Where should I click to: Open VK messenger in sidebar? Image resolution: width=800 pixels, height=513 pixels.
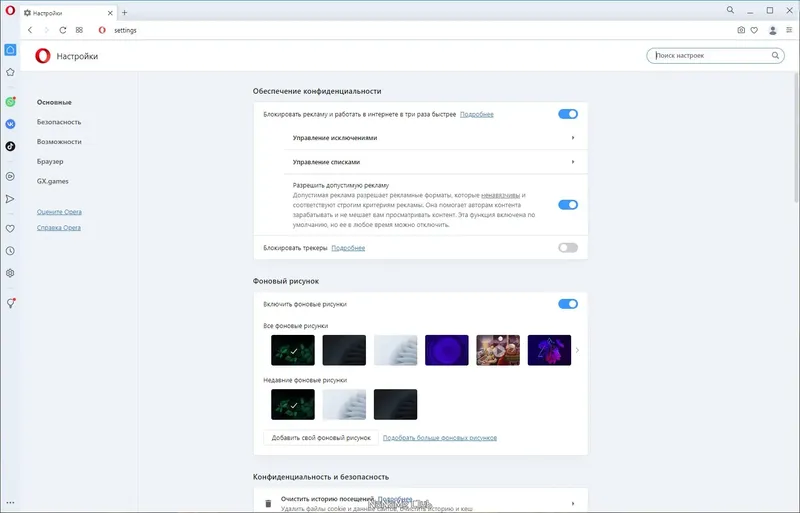pyautogui.click(x=10, y=124)
